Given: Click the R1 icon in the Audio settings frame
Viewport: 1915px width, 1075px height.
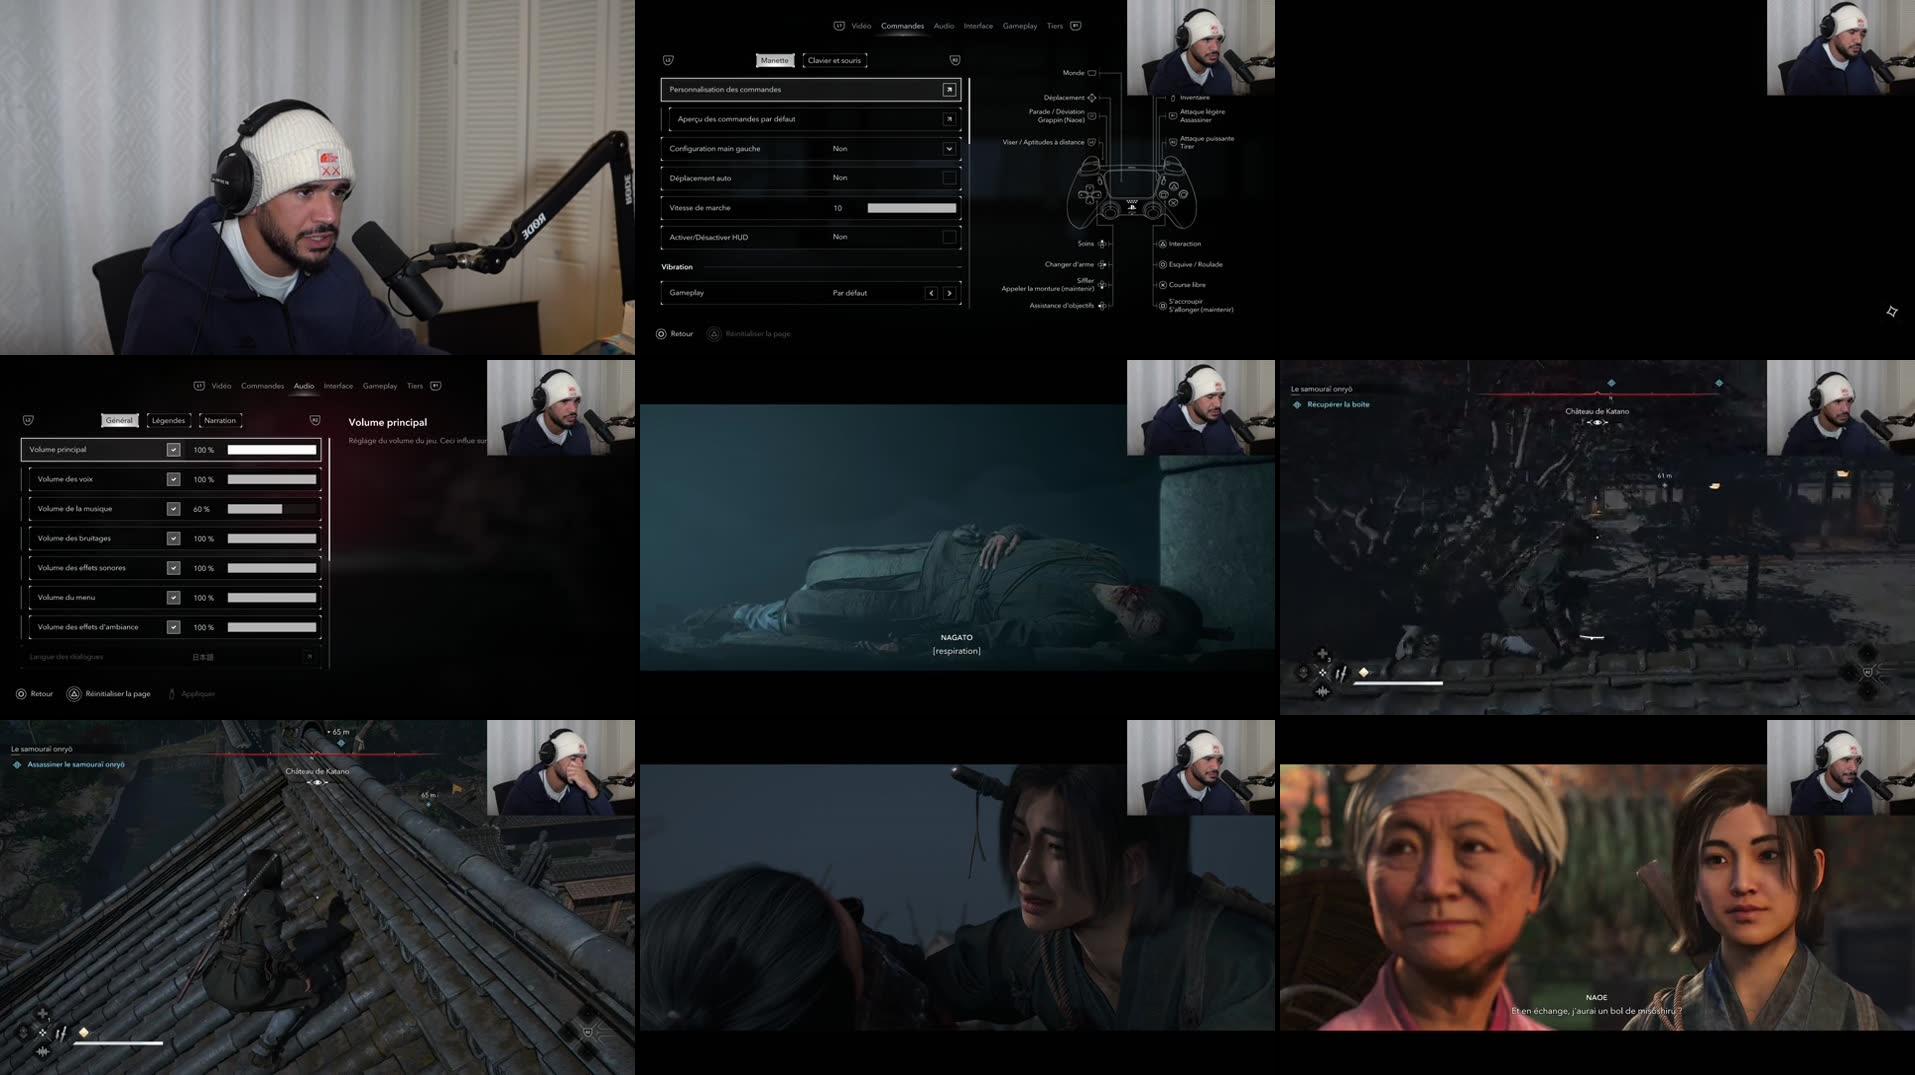Looking at the screenshot, I should 436,386.
